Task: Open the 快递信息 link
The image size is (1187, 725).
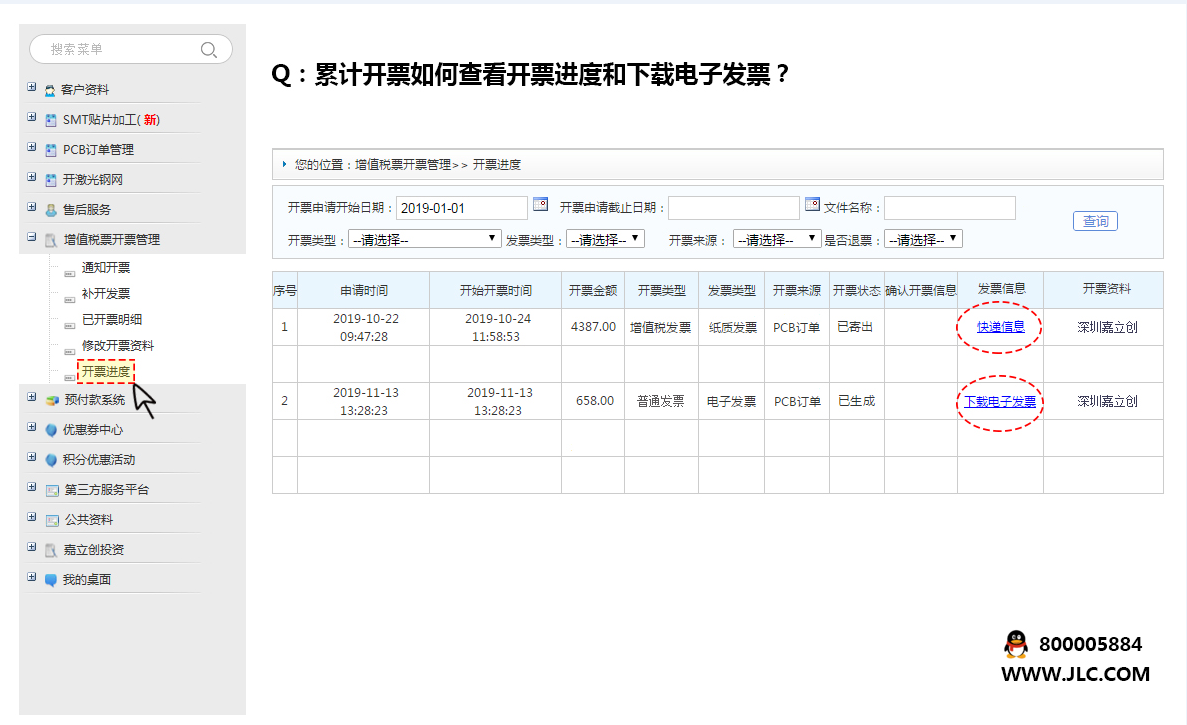Action: pos(1000,327)
